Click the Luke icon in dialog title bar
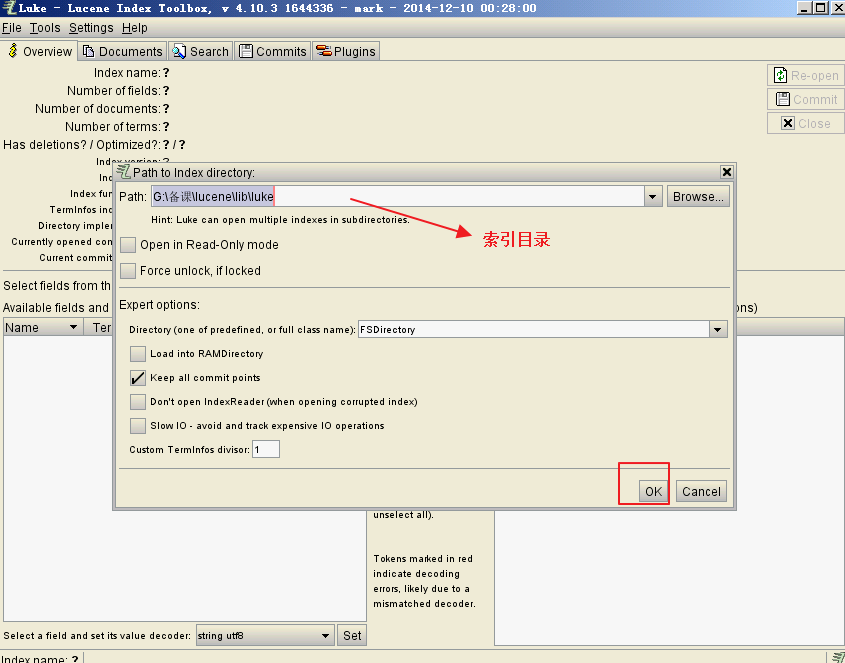The width and height of the screenshot is (845, 663). pyautogui.click(x=124, y=171)
